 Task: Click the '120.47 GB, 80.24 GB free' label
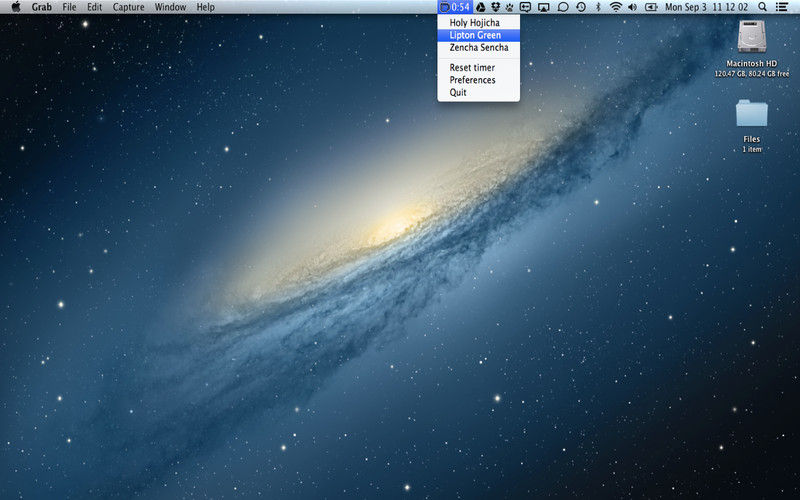[752, 74]
